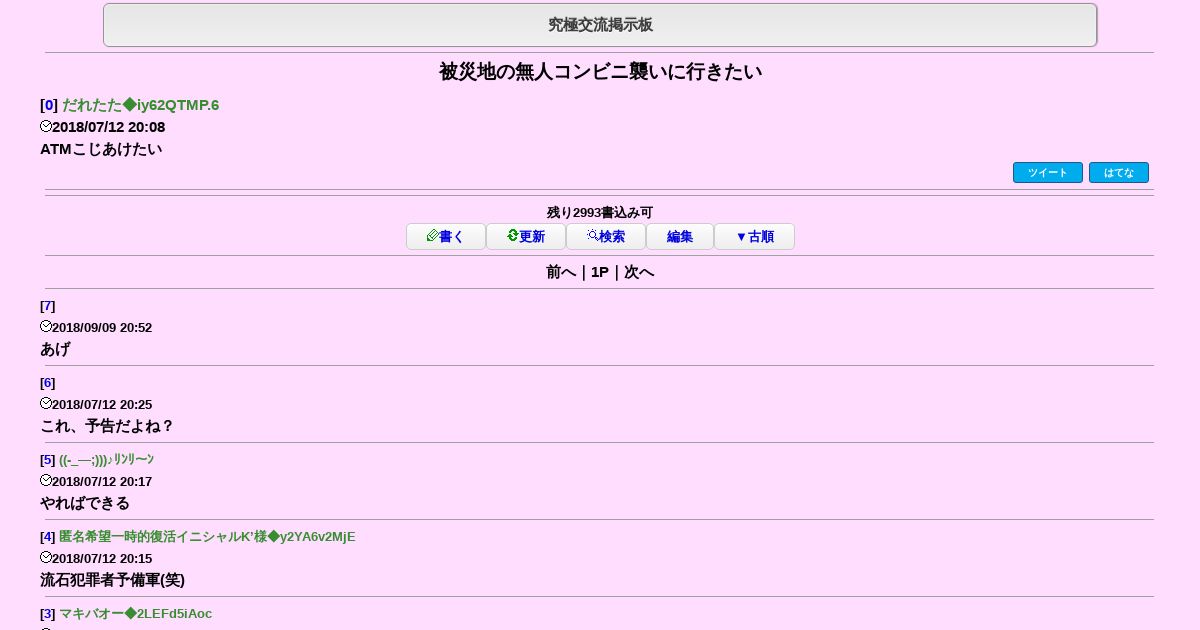Select the 1P page indicator
The image size is (1200, 630).
pos(600,272)
